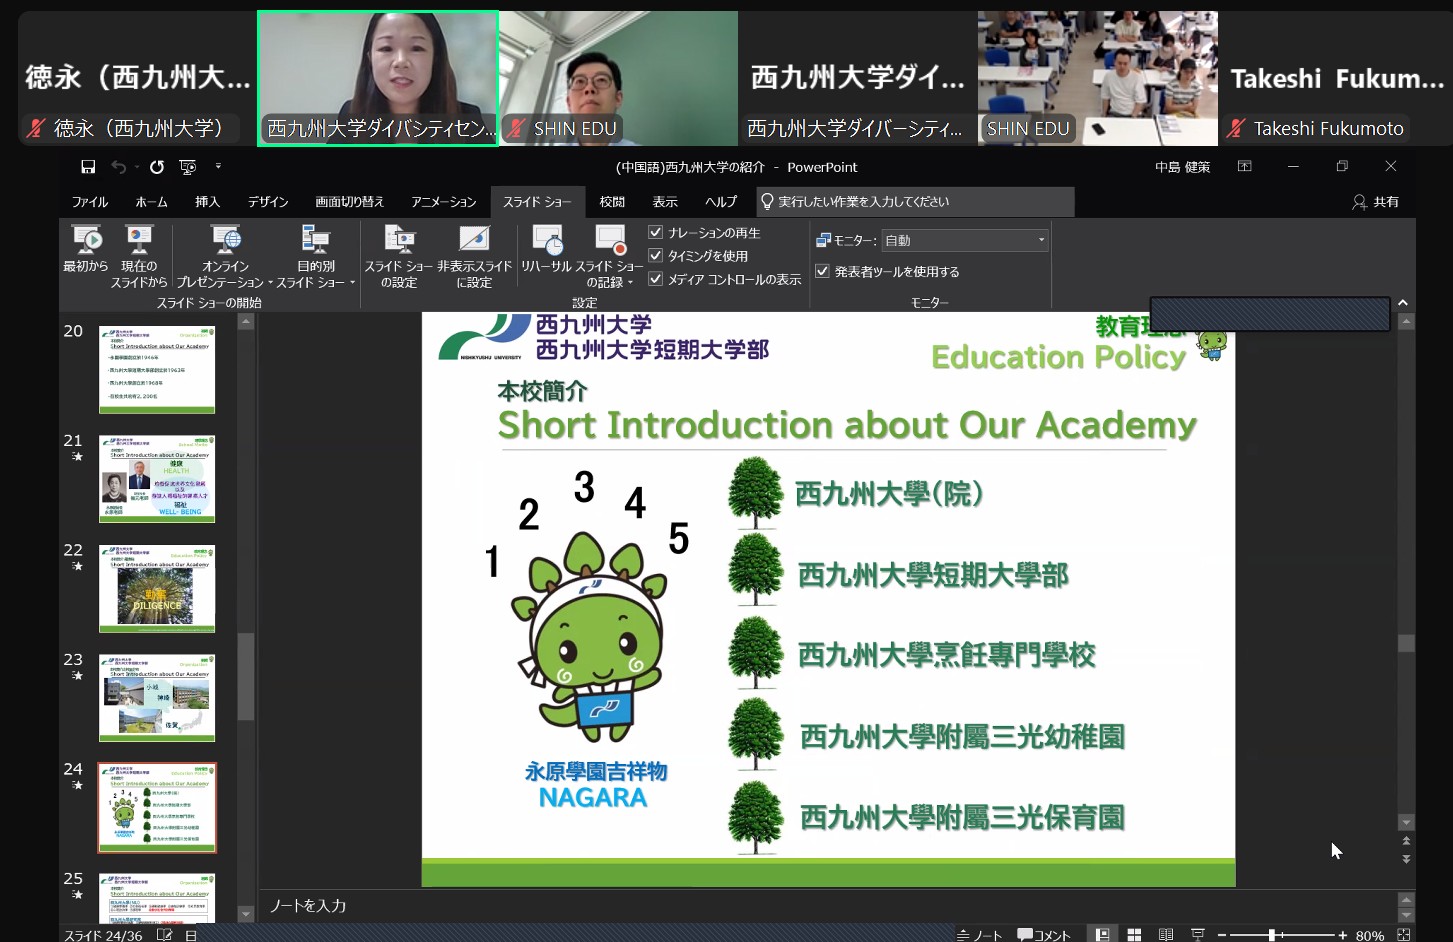The image size is (1453, 942).
Task: Switch to Slide Sorter view icon
Action: 1134,935
